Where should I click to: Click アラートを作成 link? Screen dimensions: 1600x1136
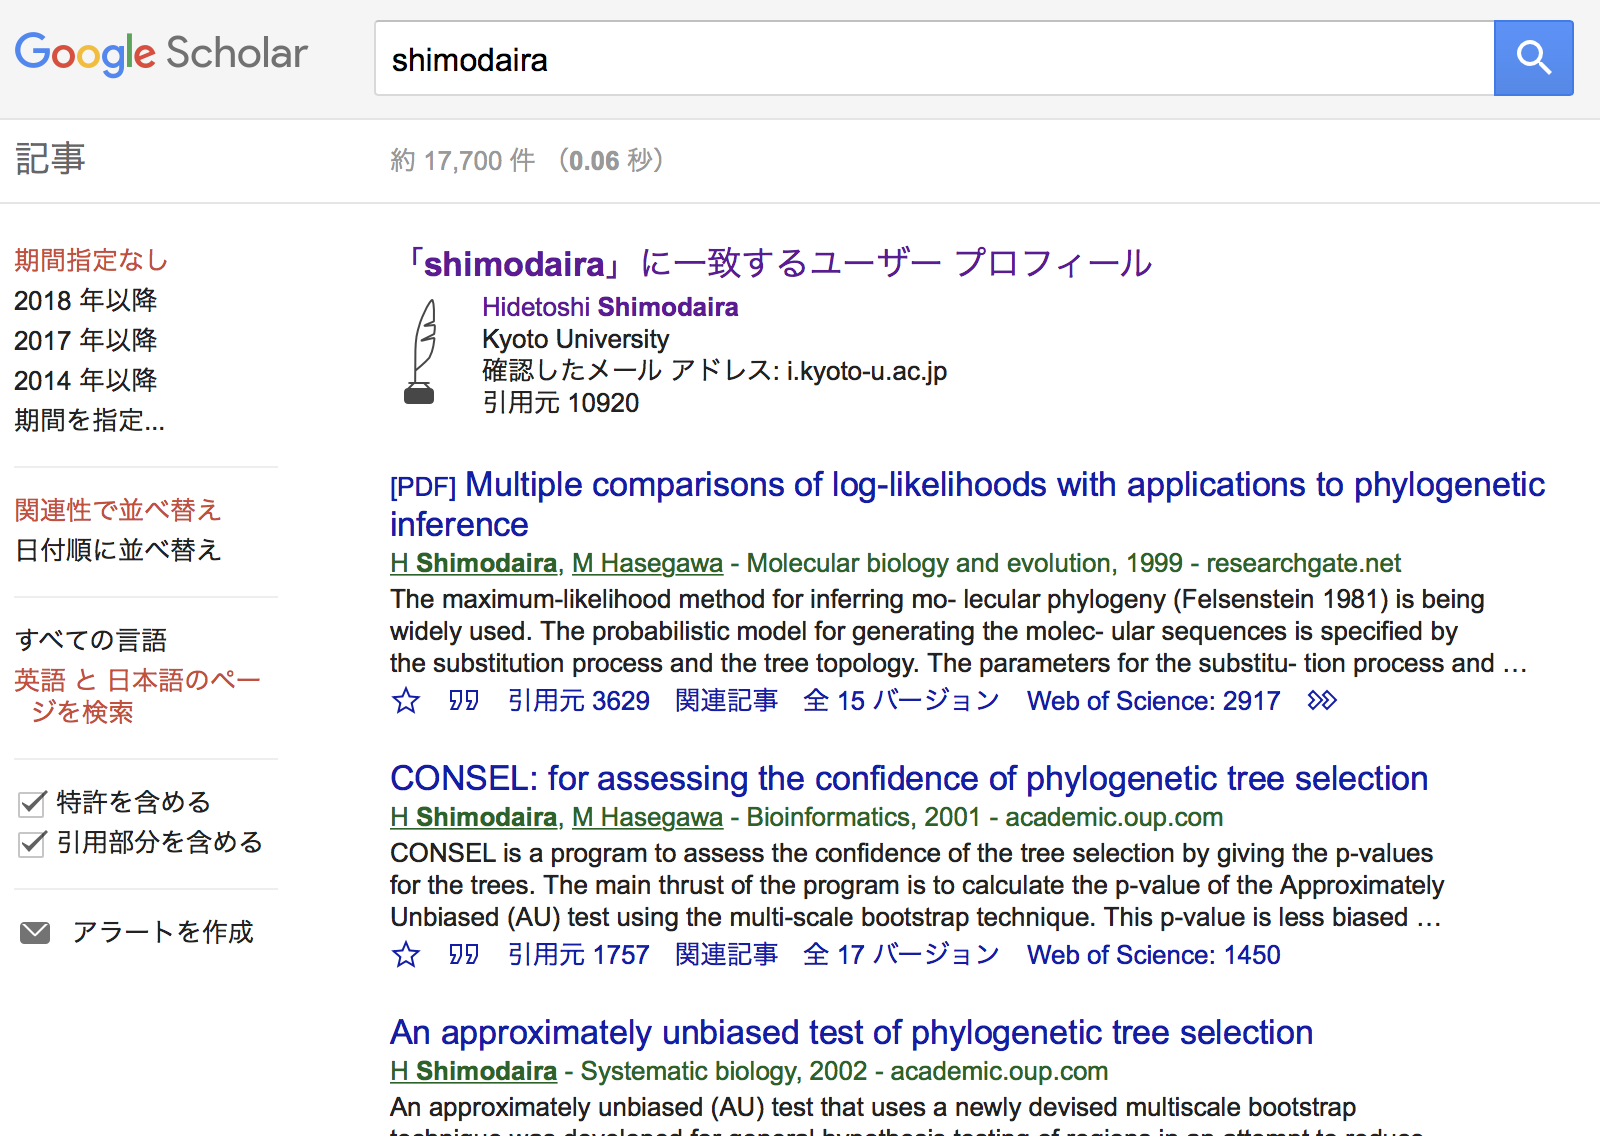163,933
